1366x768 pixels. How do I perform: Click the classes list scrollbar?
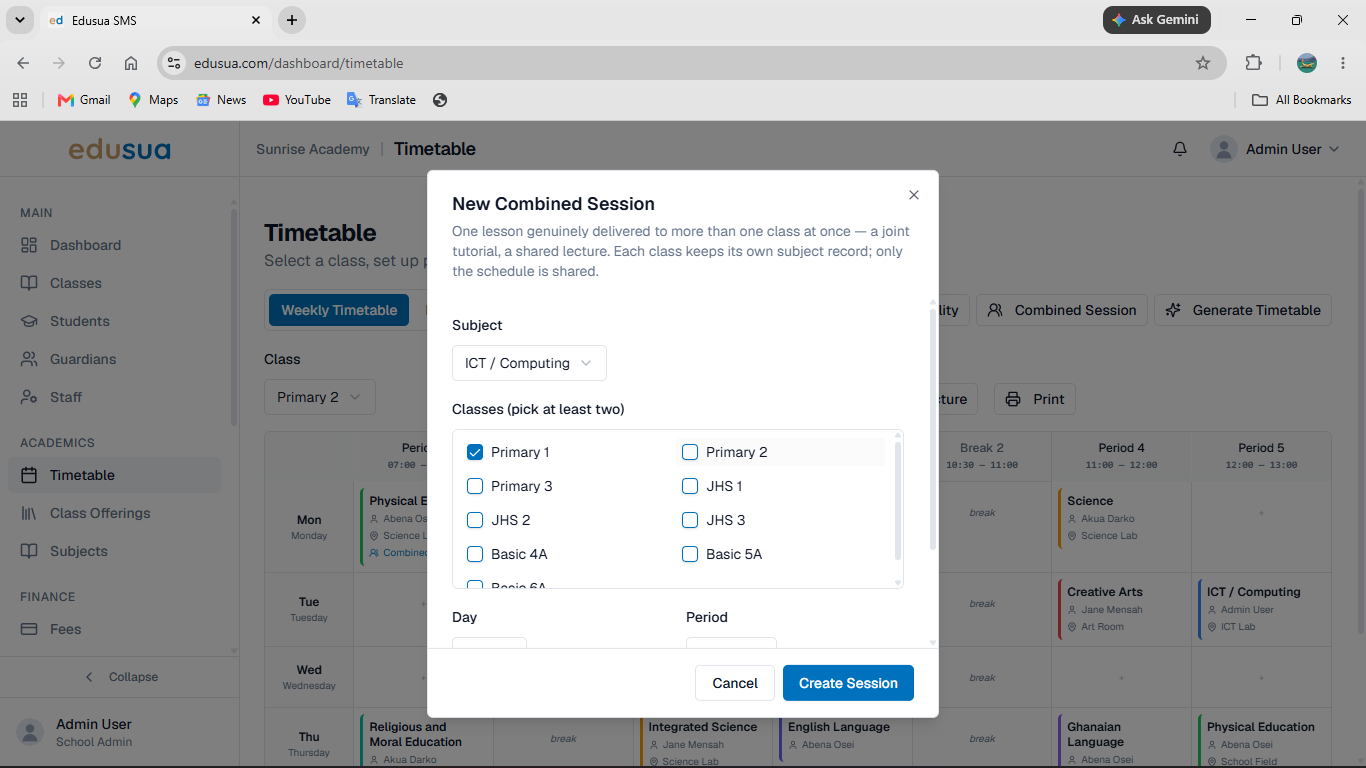click(x=897, y=500)
